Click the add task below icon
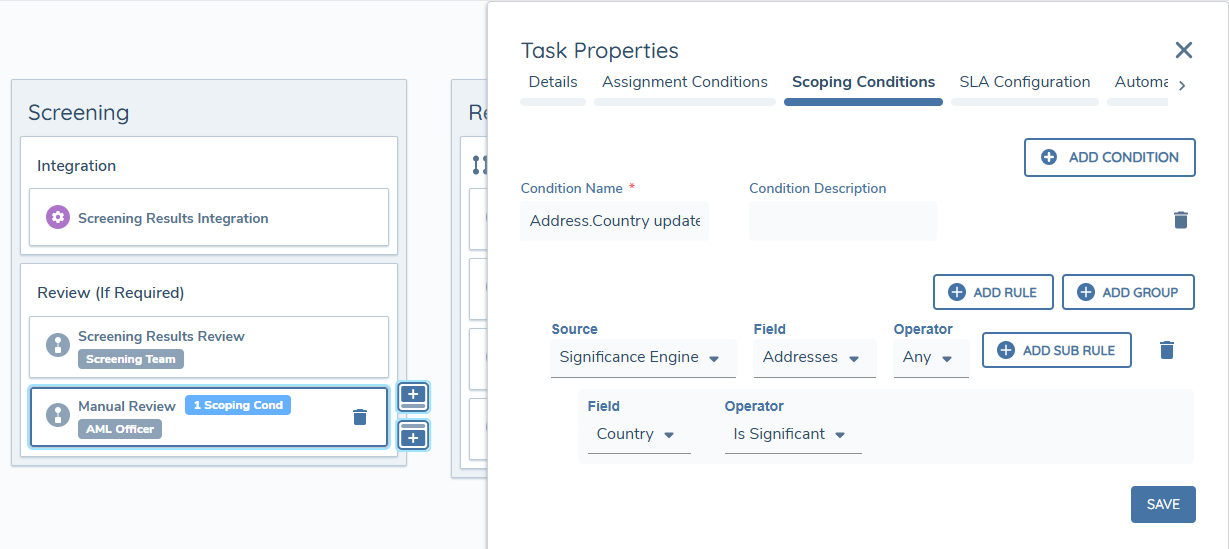1229x549 pixels. [414, 435]
